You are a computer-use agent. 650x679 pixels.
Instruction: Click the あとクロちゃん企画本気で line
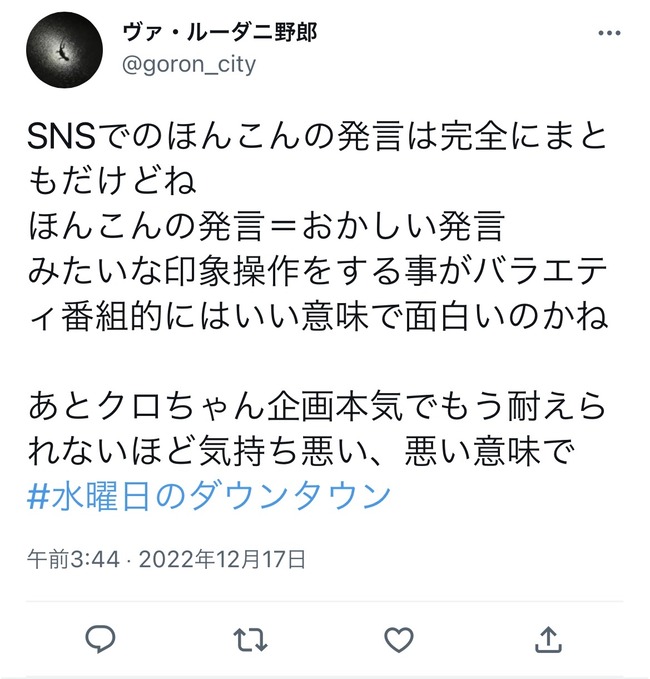tap(317, 406)
